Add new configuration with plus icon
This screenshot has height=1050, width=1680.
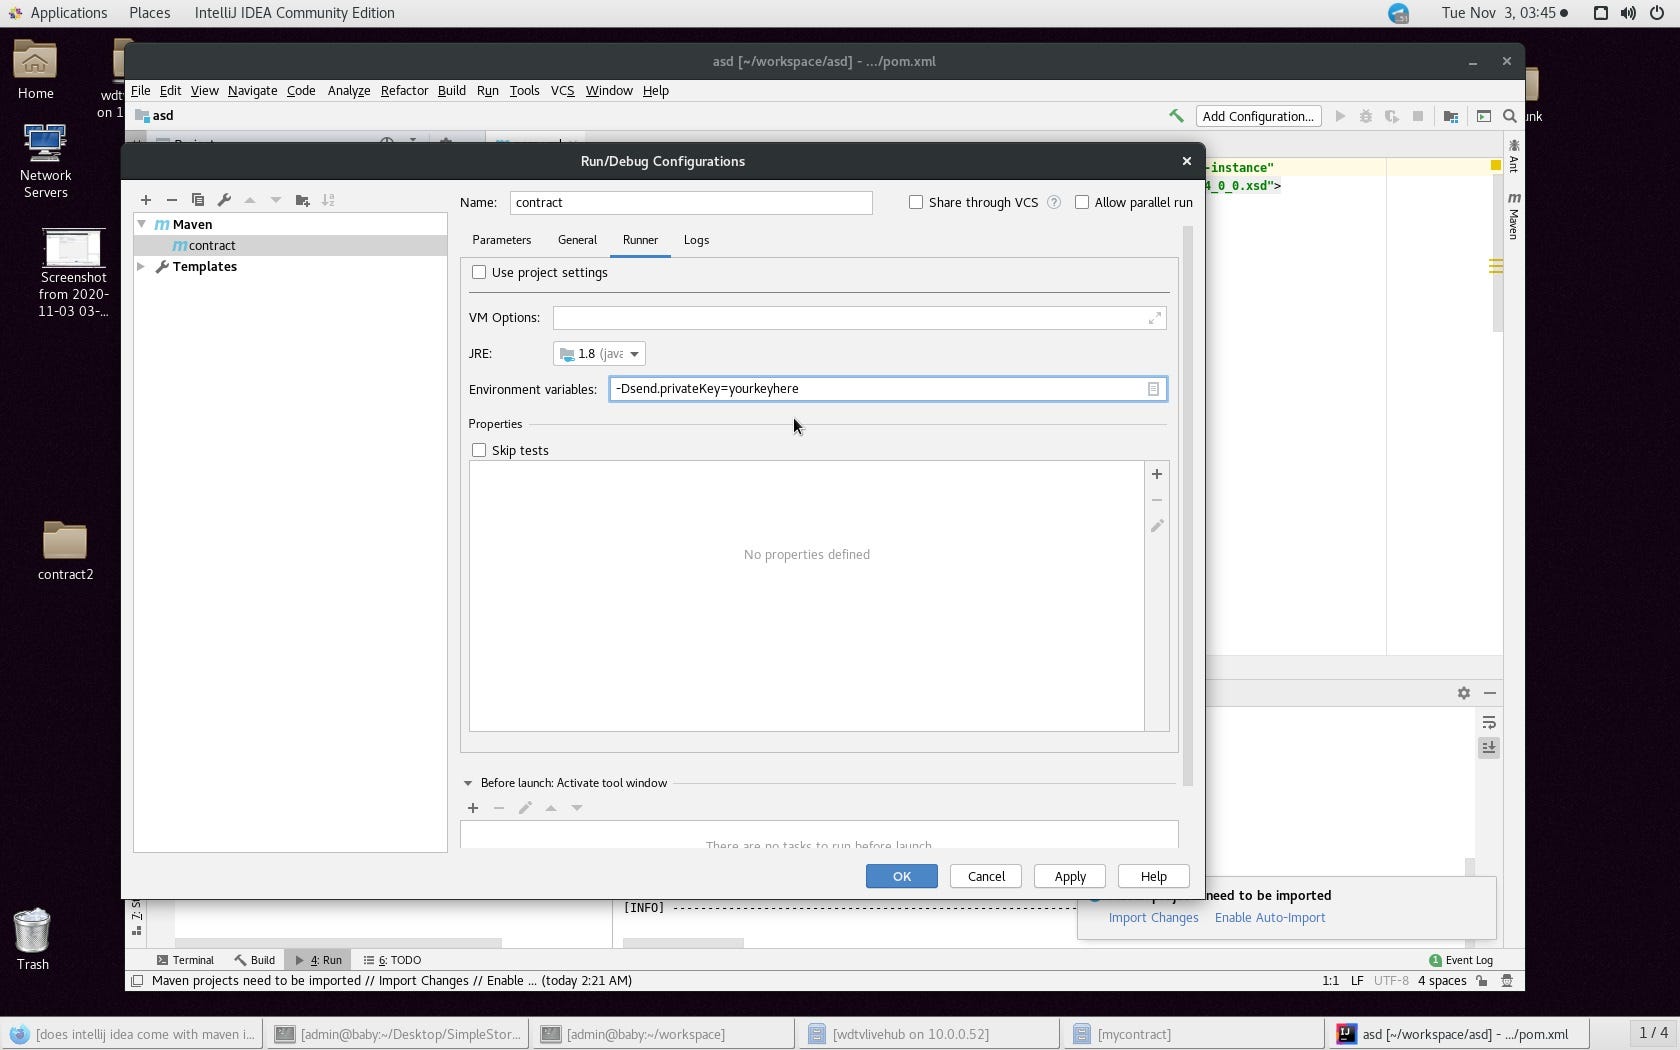point(146,200)
